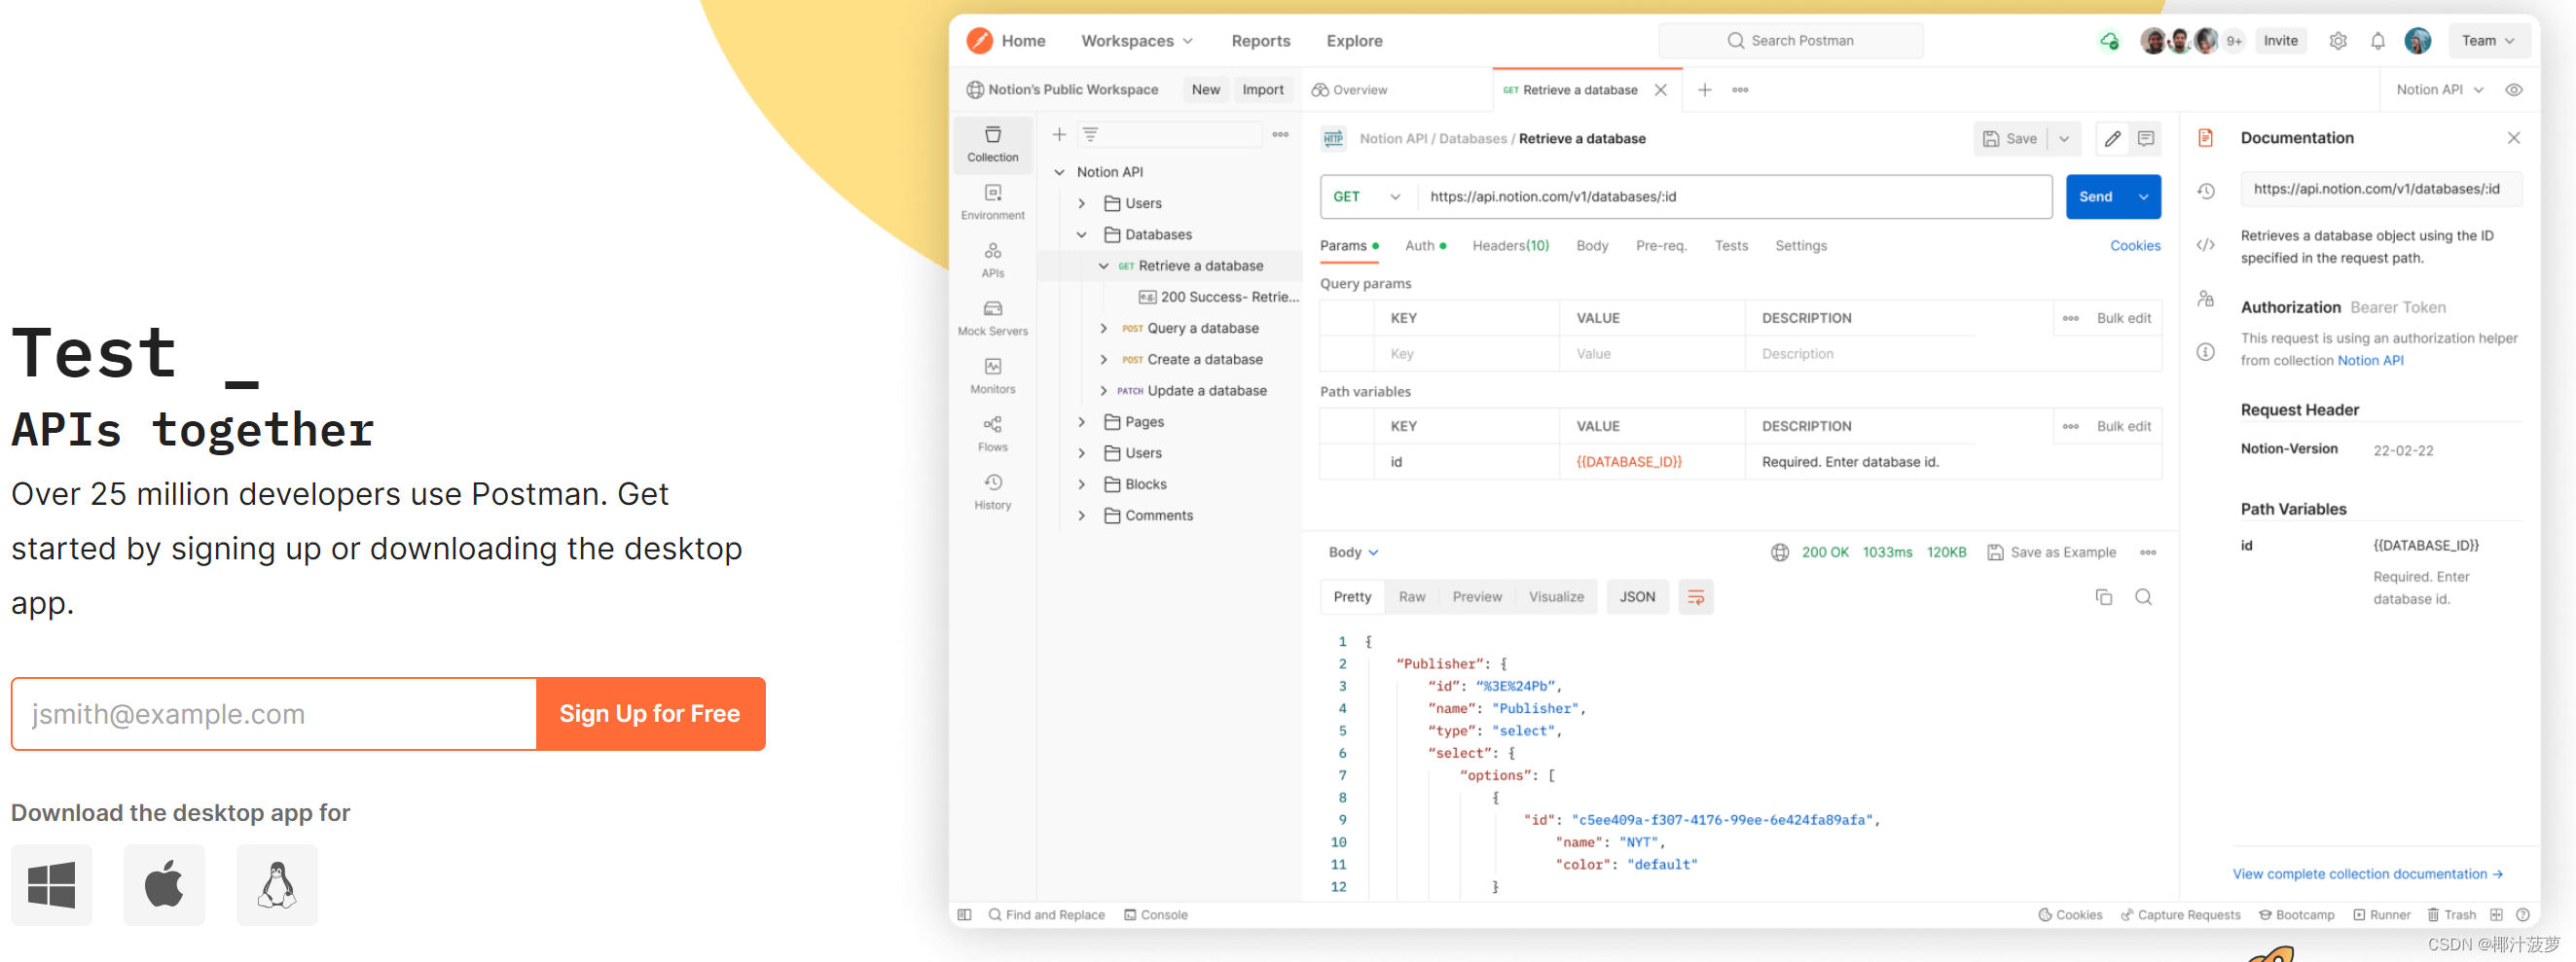The width and height of the screenshot is (2576, 962).
Task: Open the GET method dropdown
Action: 1367,197
